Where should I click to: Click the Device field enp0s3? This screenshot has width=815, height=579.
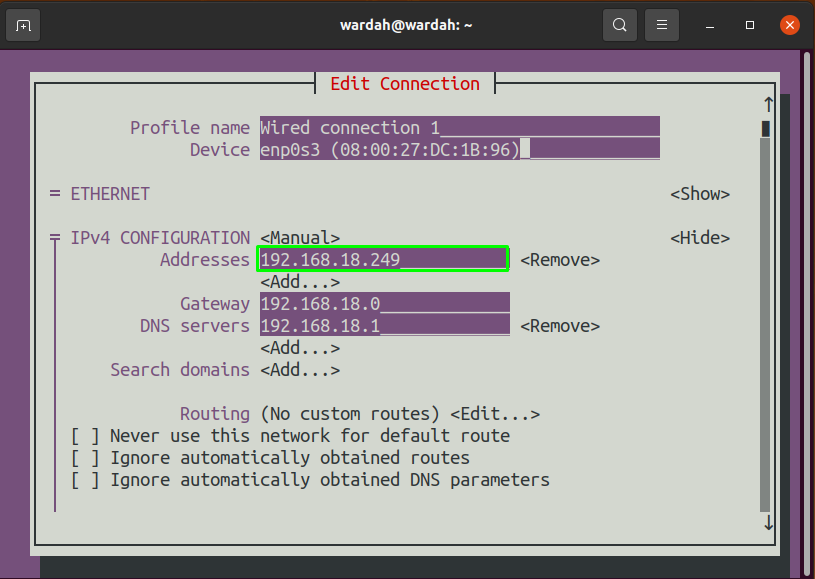(x=460, y=150)
